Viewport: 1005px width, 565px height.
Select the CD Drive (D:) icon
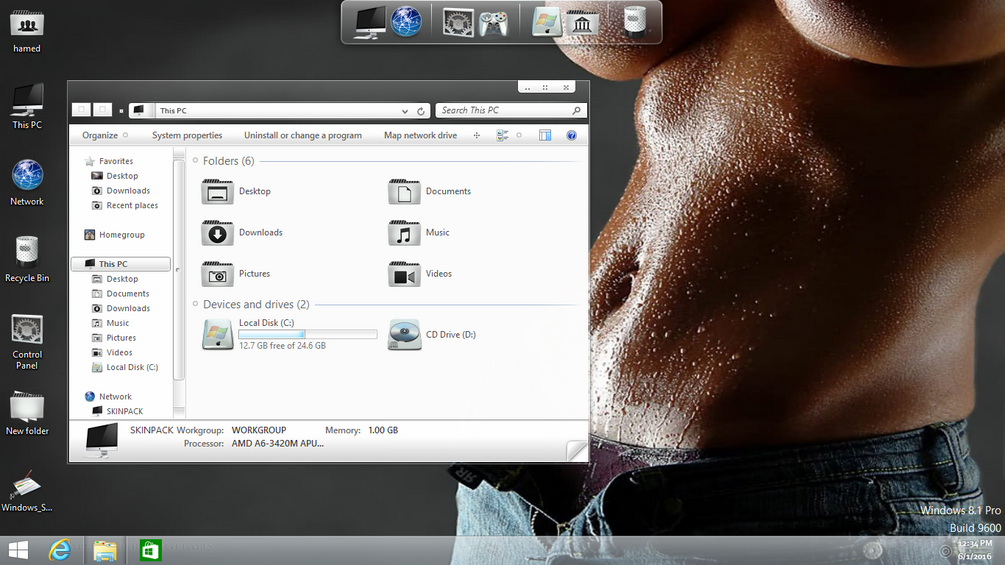point(404,334)
